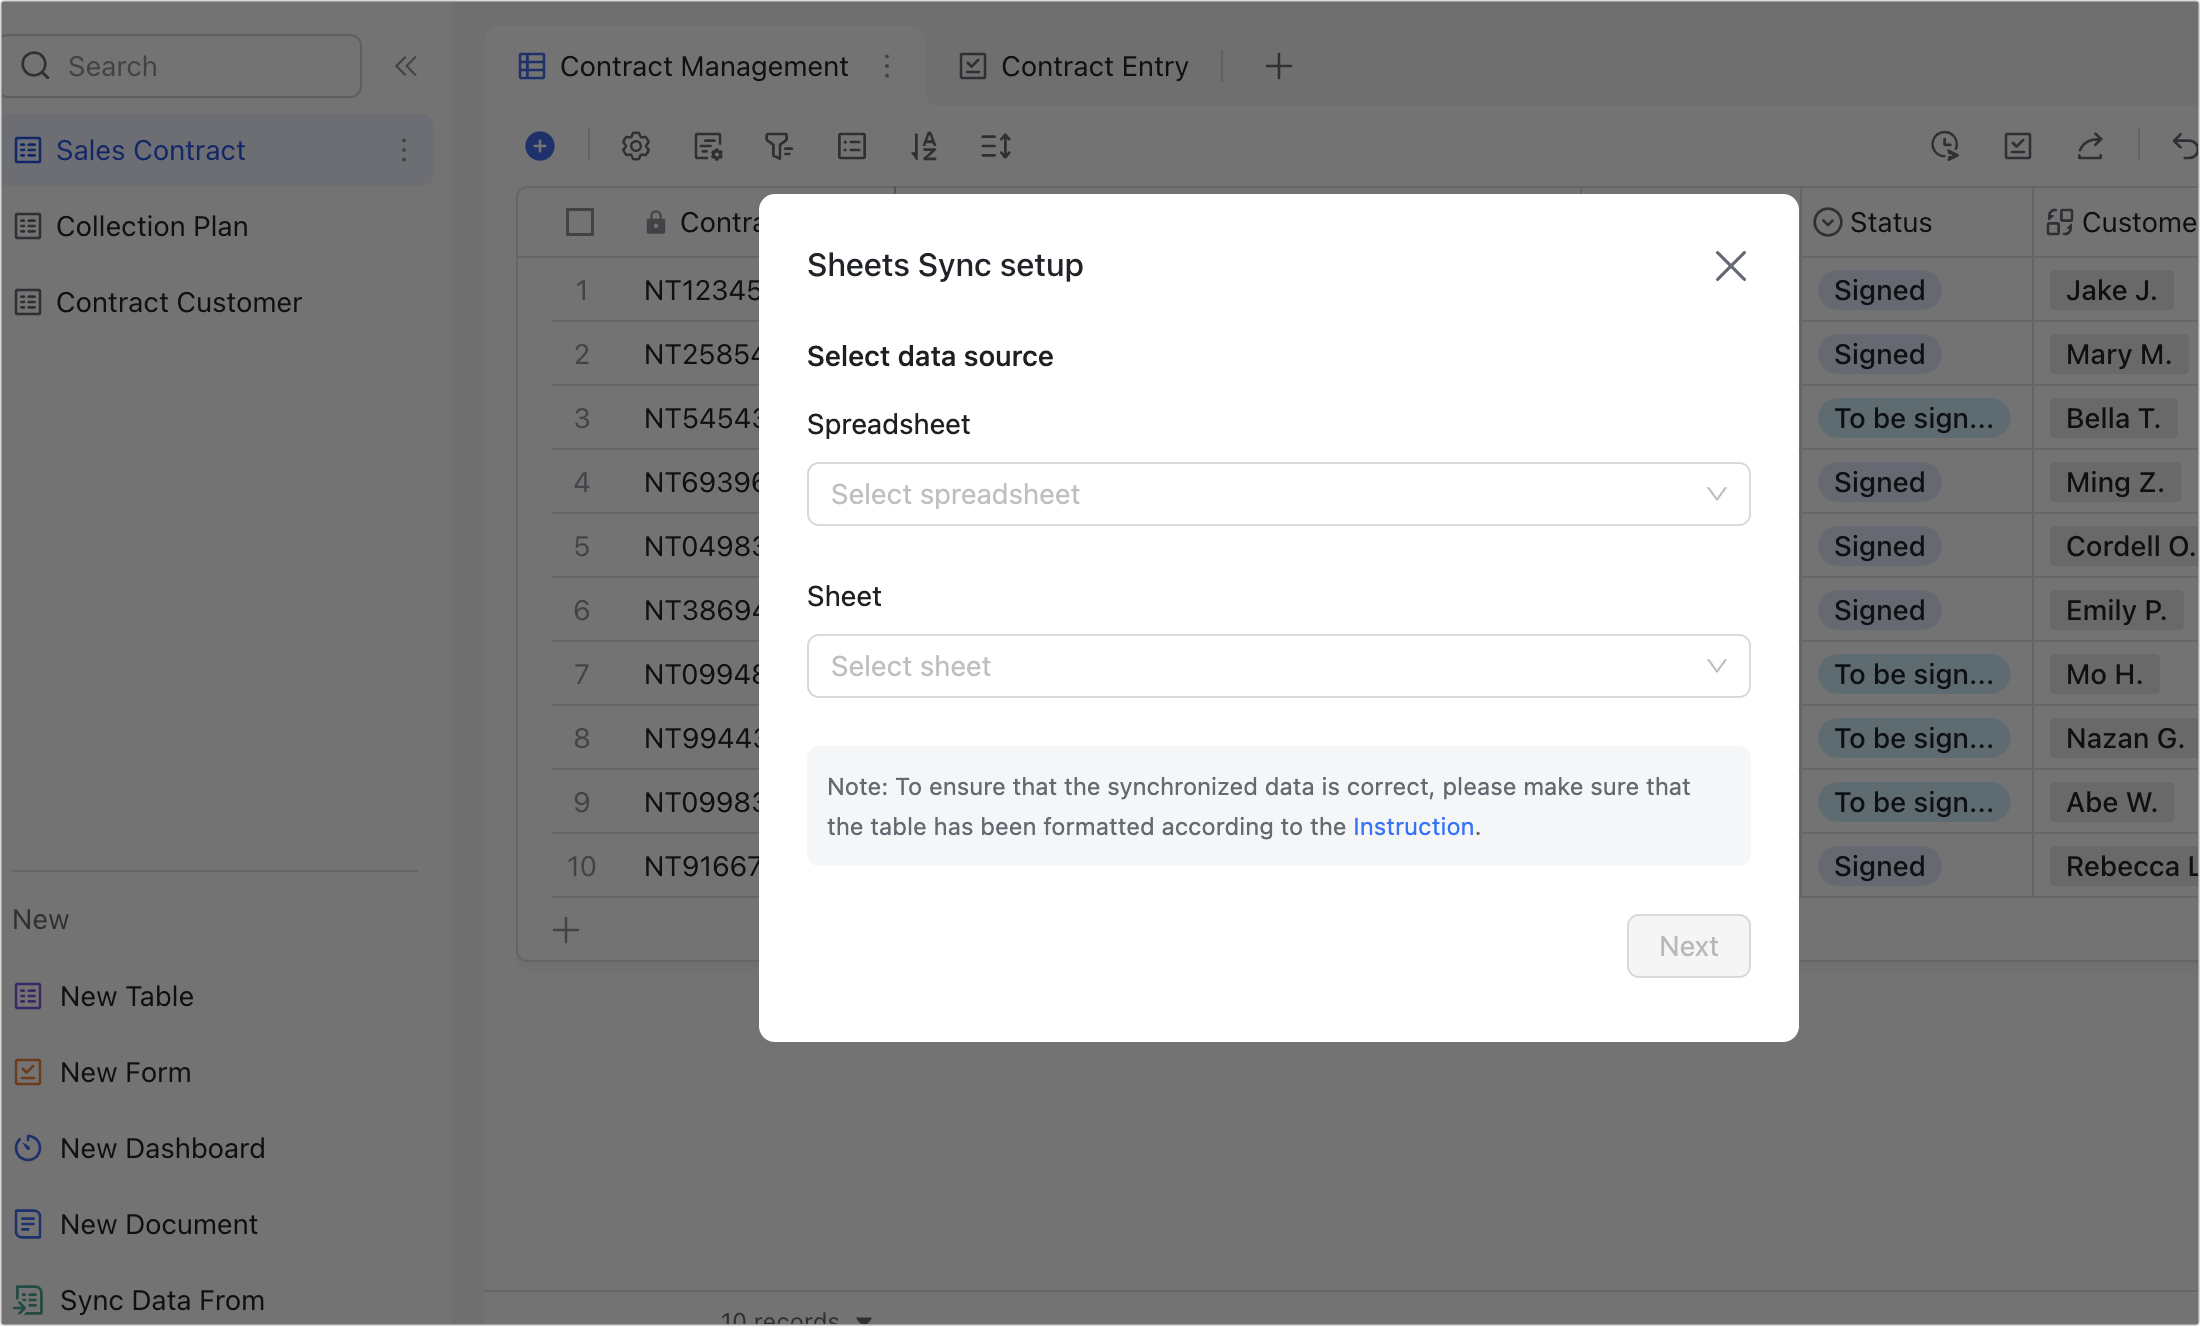Open the record history clock icon
2200x1326 pixels.
coord(1944,146)
